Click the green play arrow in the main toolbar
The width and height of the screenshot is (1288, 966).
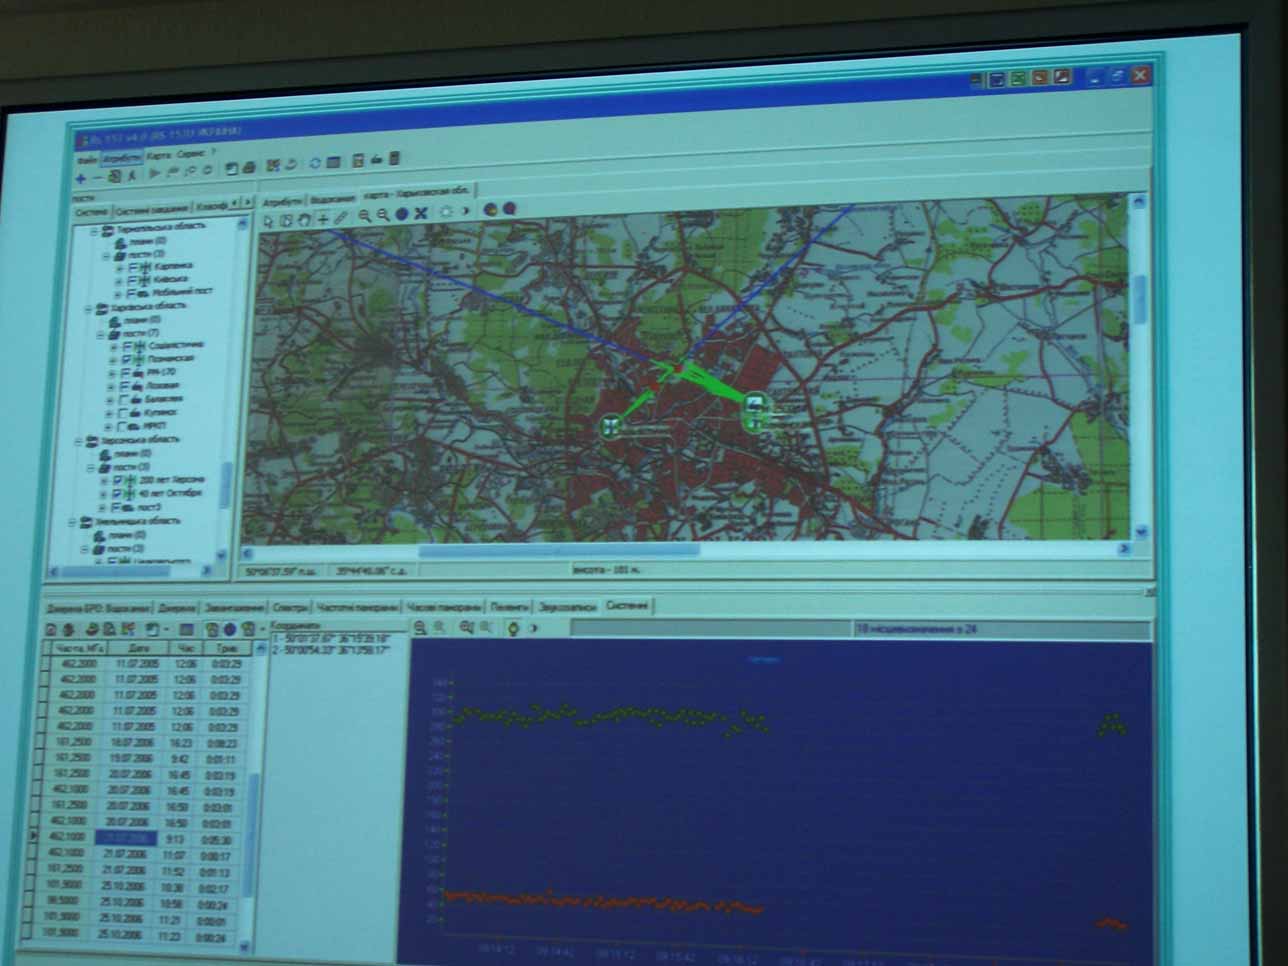click(x=155, y=173)
